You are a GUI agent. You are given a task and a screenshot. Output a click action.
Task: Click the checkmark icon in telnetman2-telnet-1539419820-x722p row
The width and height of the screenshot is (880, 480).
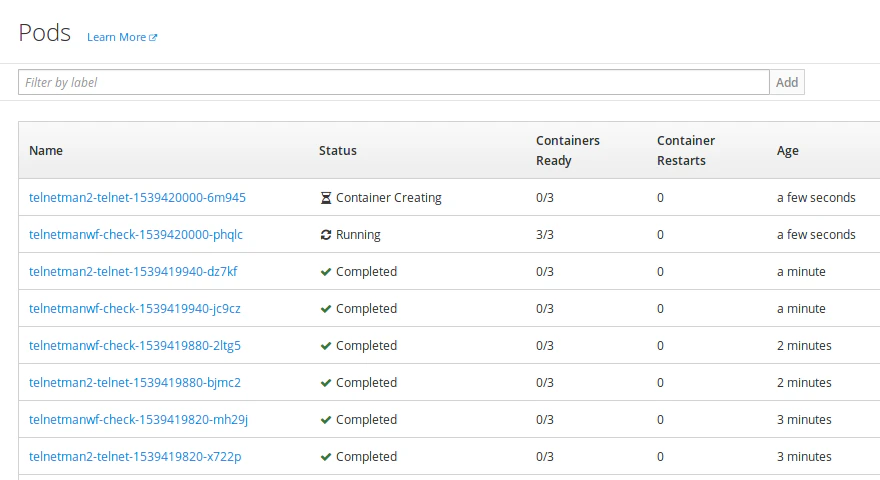326,457
